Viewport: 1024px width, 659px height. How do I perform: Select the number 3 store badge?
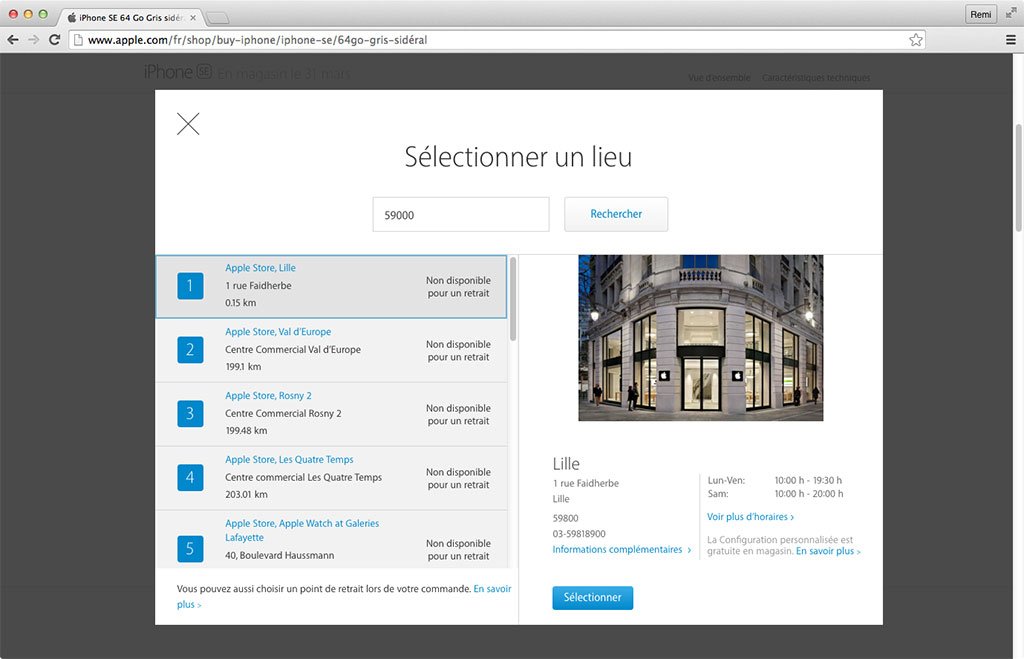(x=190, y=414)
